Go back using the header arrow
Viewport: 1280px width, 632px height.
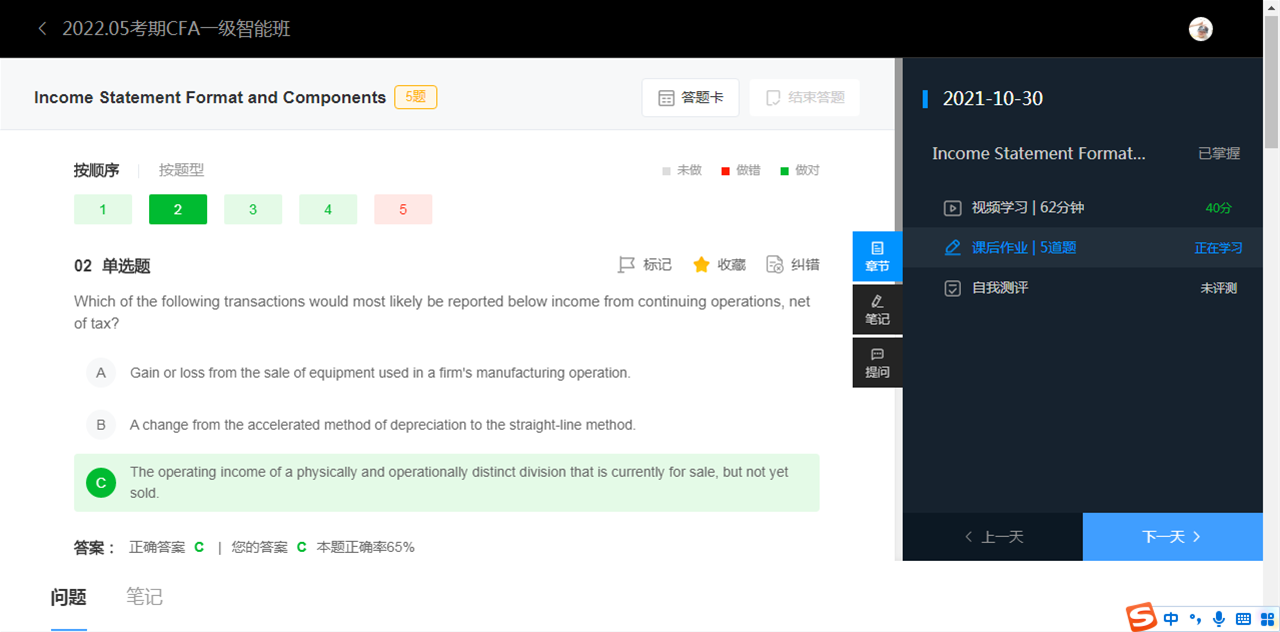(42, 28)
